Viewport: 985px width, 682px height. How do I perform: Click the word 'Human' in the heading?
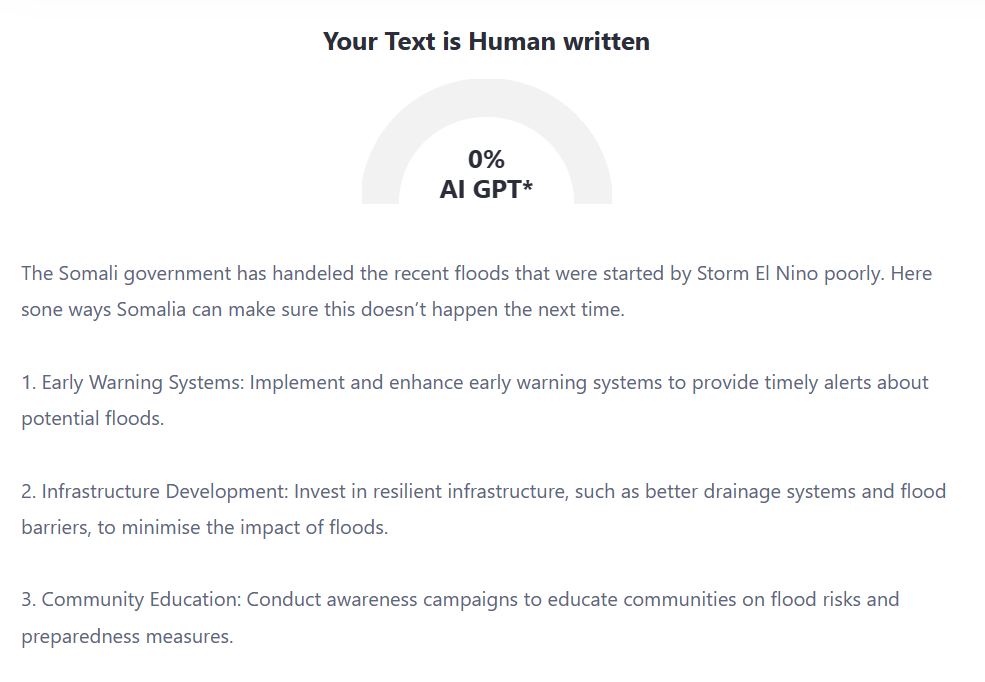click(512, 41)
